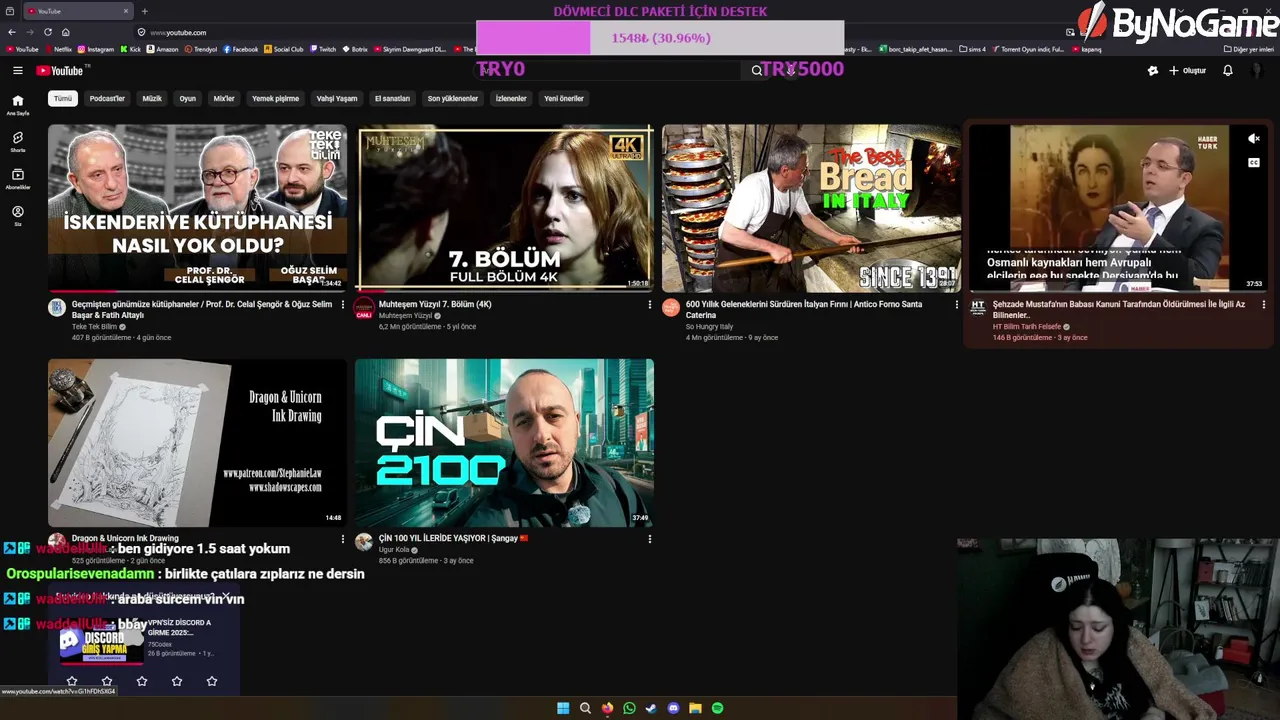Click the So Hungry Italy channel name
The width and height of the screenshot is (1280, 720).
pyautogui.click(x=709, y=327)
